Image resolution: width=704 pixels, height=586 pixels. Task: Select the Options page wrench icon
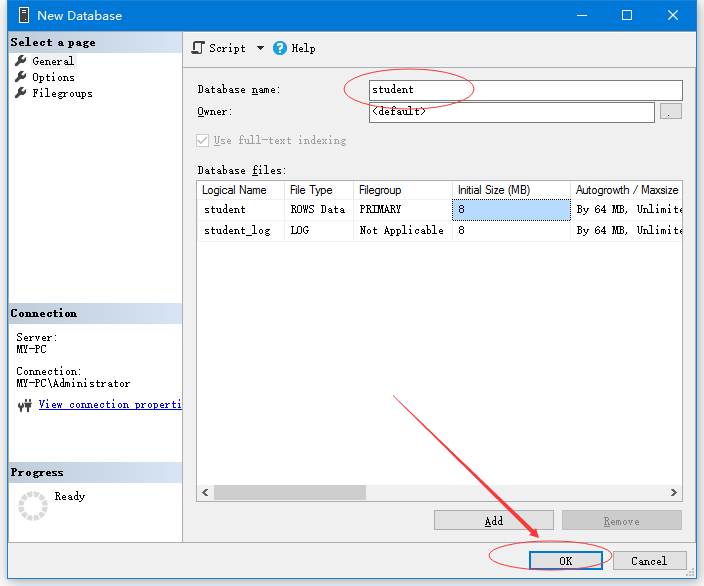(x=21, y=77)
